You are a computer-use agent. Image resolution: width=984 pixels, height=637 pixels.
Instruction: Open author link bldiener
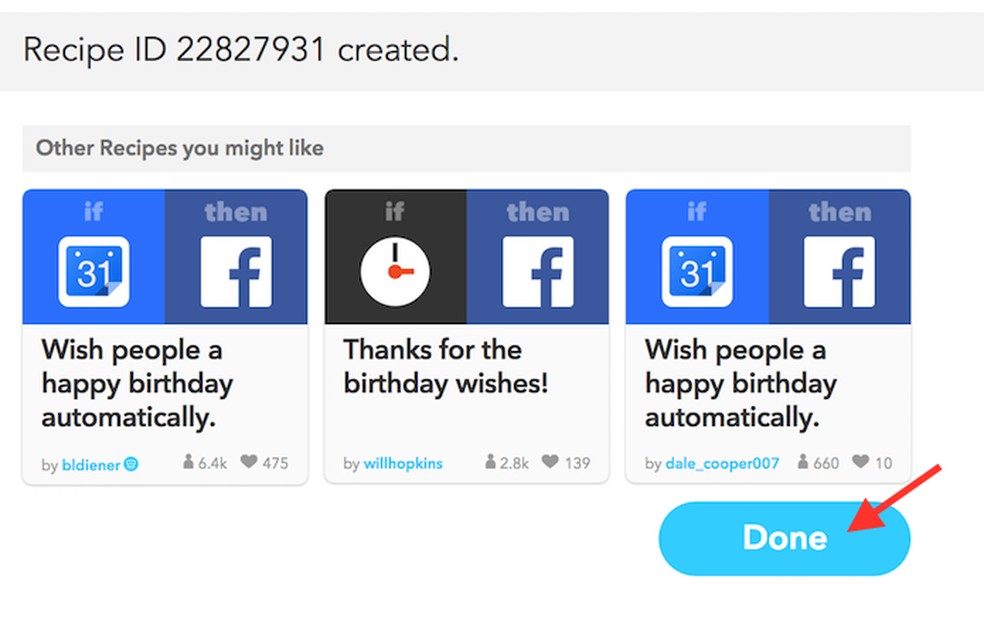pyautogui.click(x=90, y=464)
